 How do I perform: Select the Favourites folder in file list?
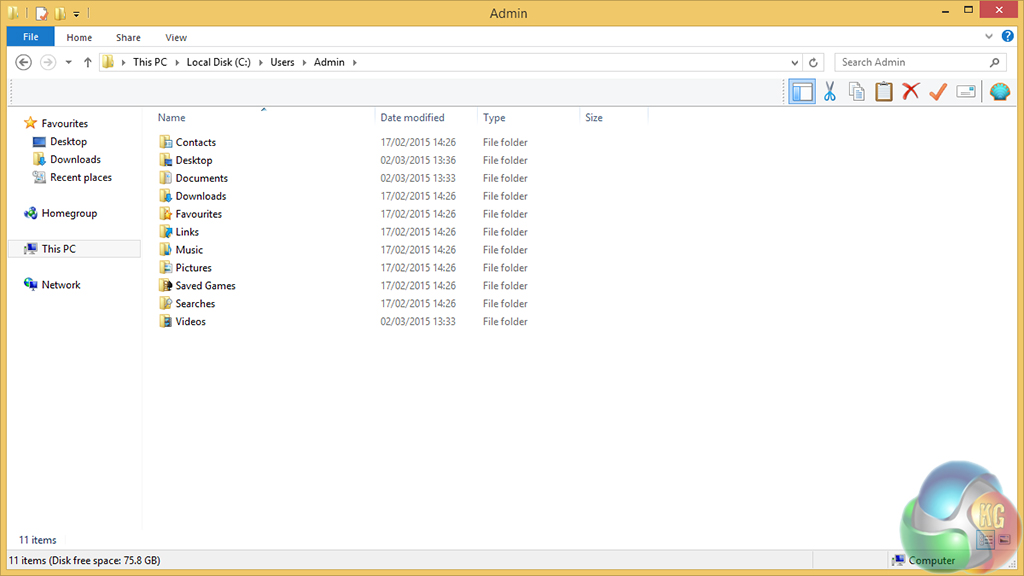click(x=344, y=214)
